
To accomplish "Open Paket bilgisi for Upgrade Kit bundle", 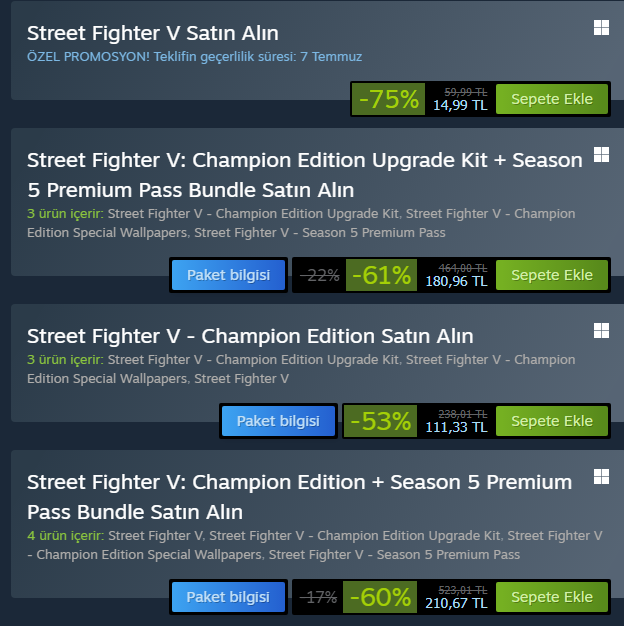I will tap(229, 275).
